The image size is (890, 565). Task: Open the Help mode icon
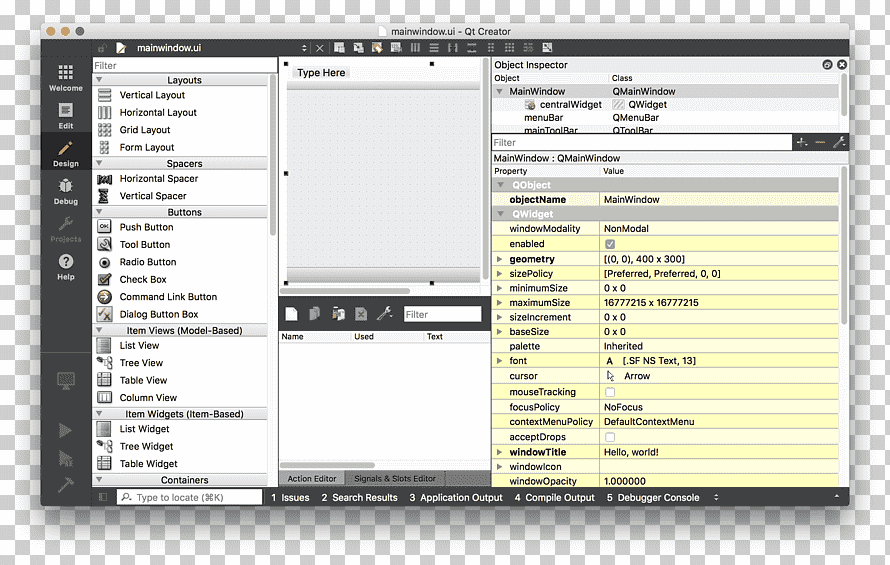[x=65, y=267]
